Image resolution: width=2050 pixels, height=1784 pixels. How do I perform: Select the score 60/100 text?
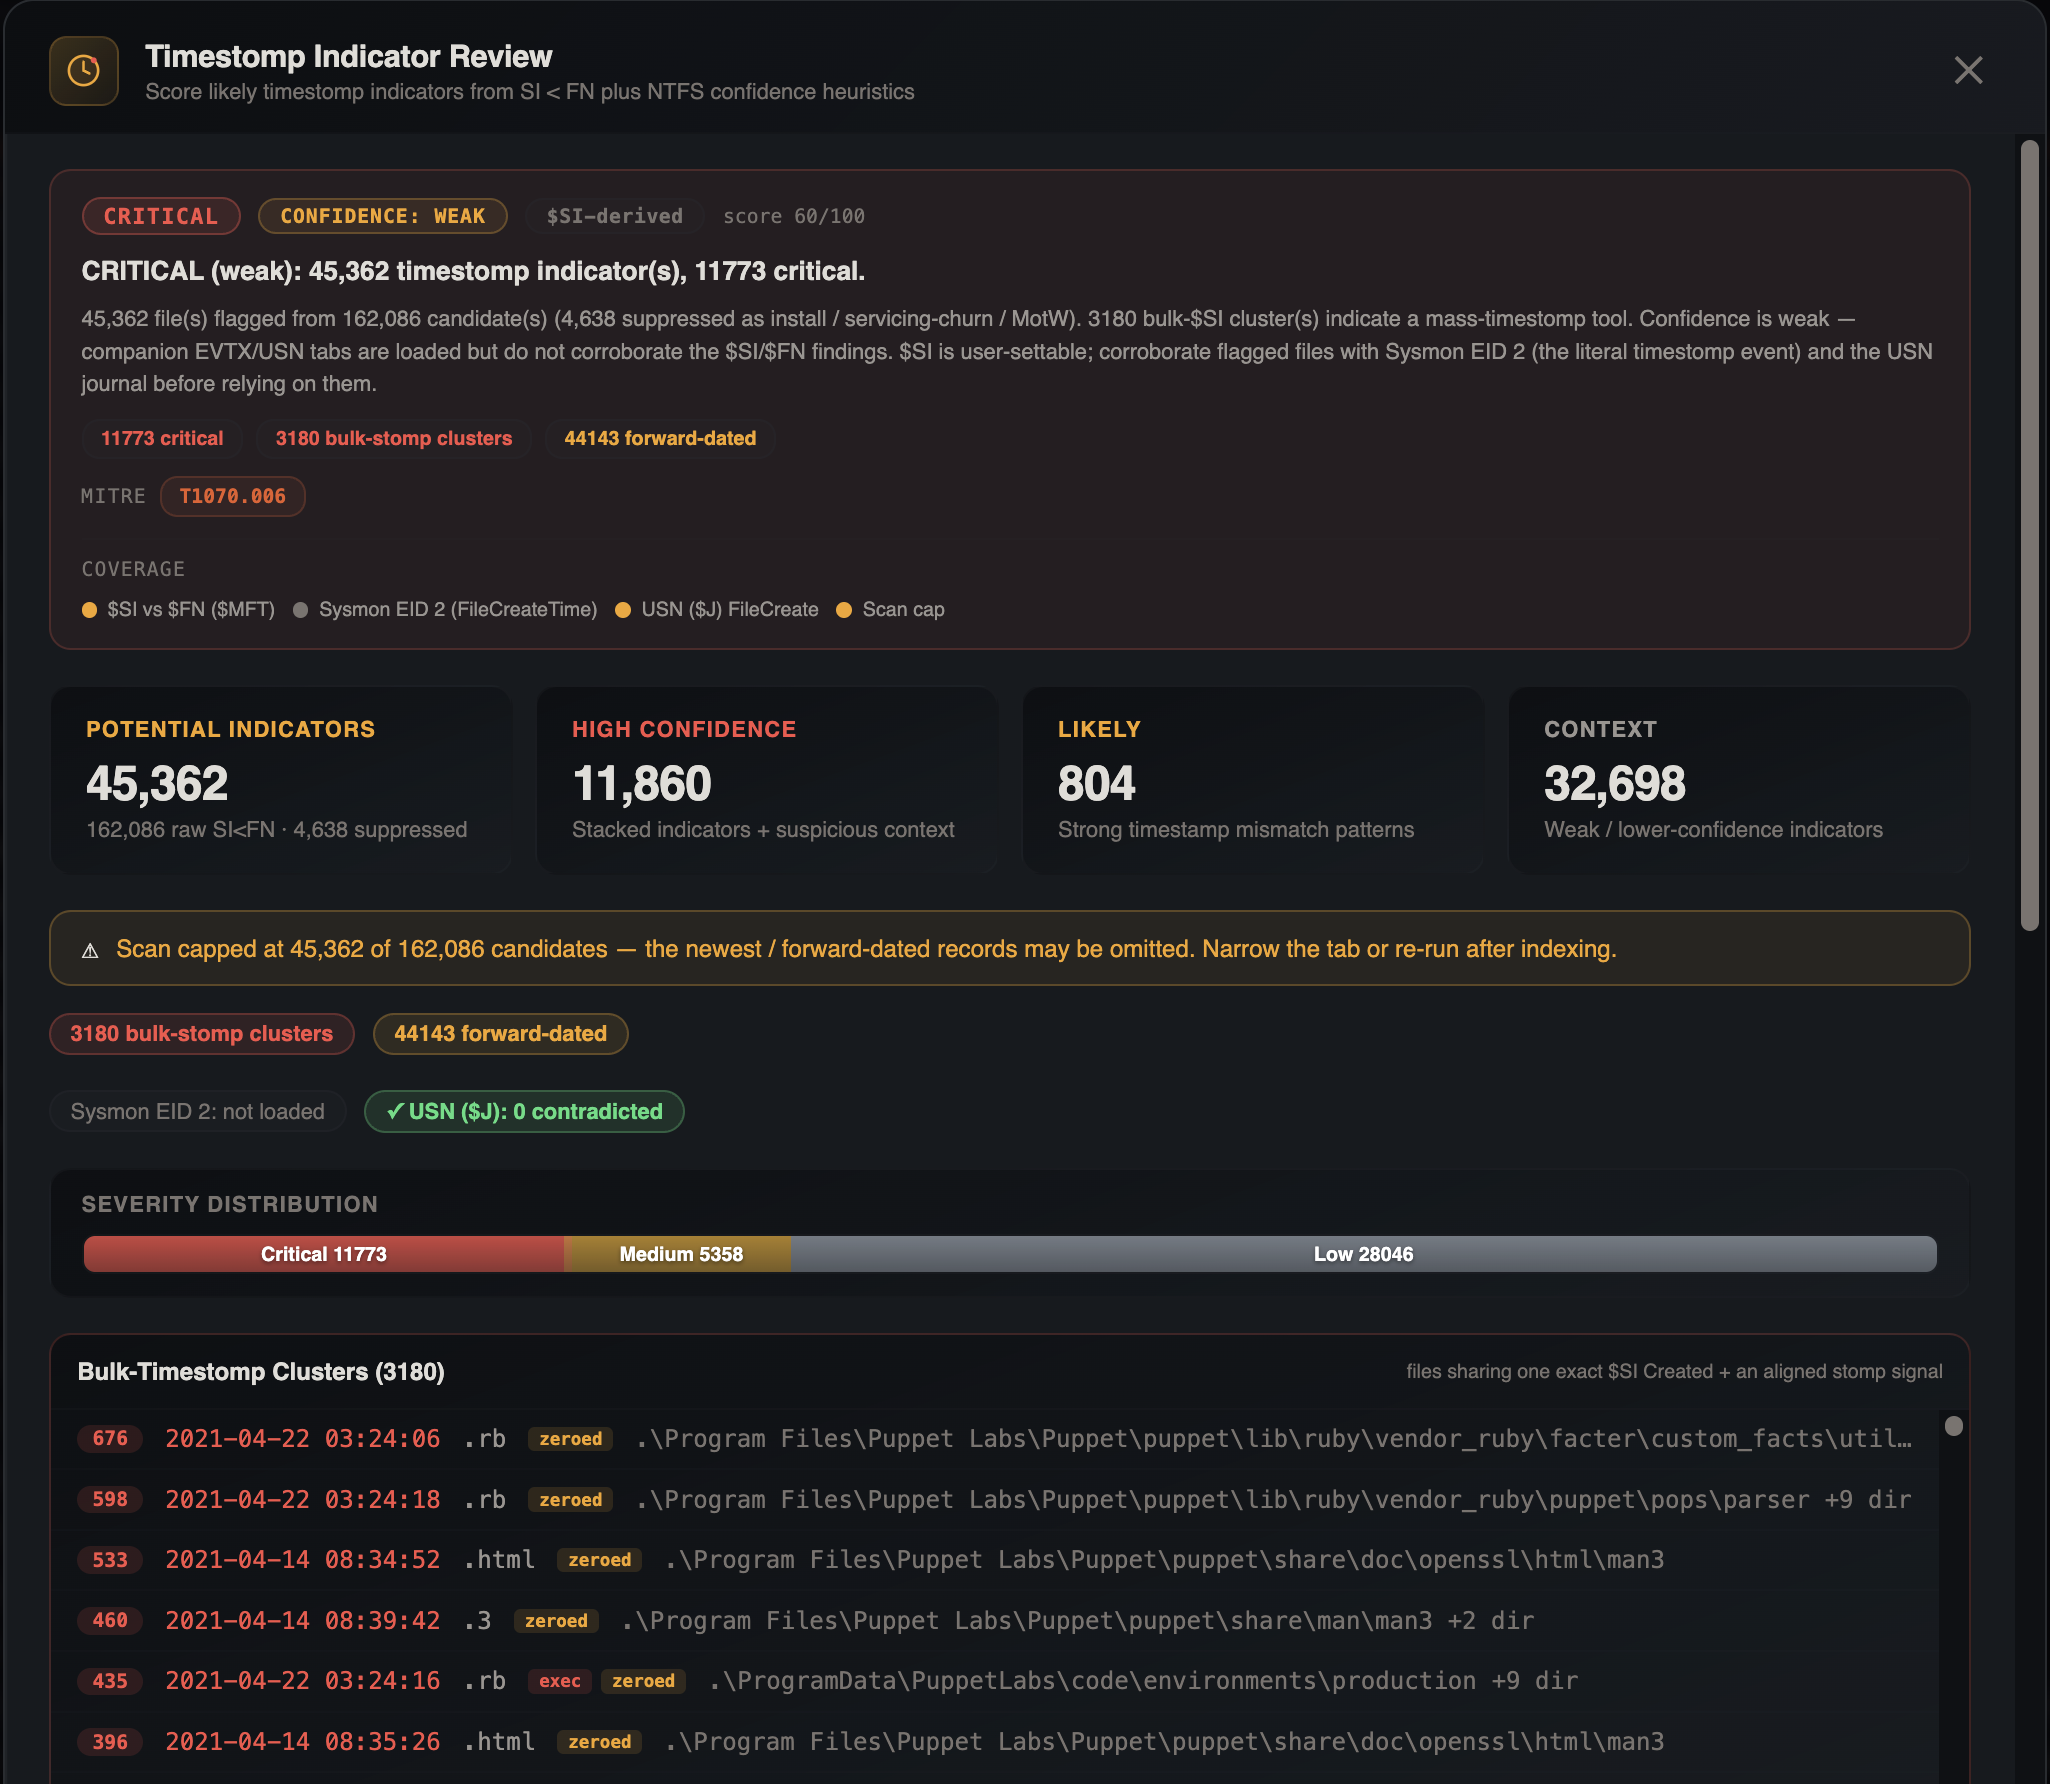[794, 216]
